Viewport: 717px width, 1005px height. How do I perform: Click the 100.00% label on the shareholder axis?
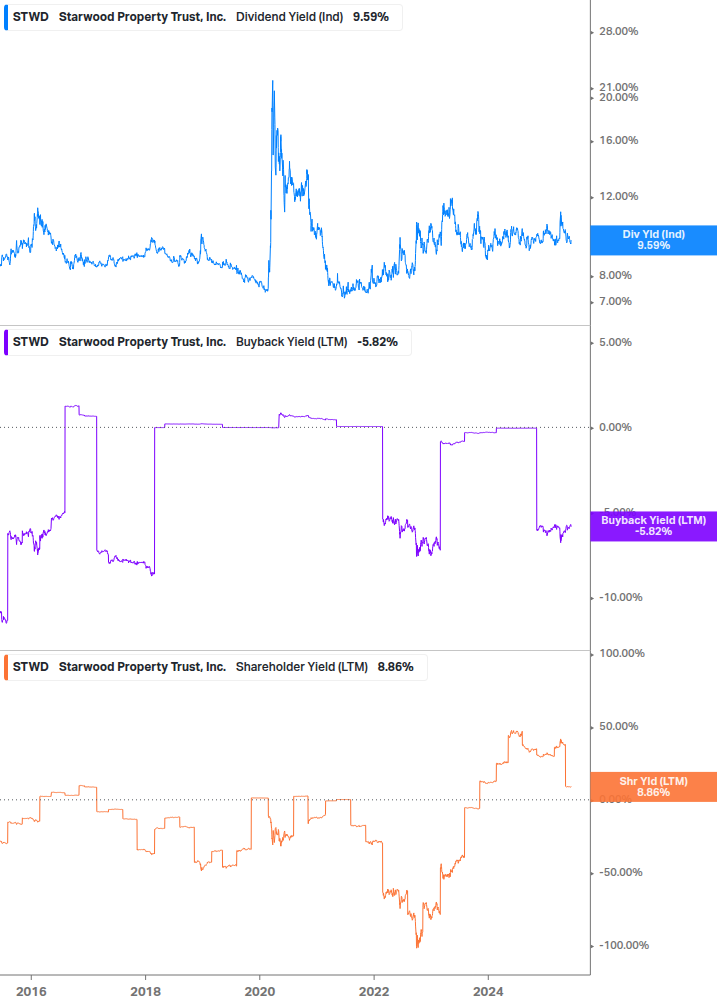(x=622, y=654)
